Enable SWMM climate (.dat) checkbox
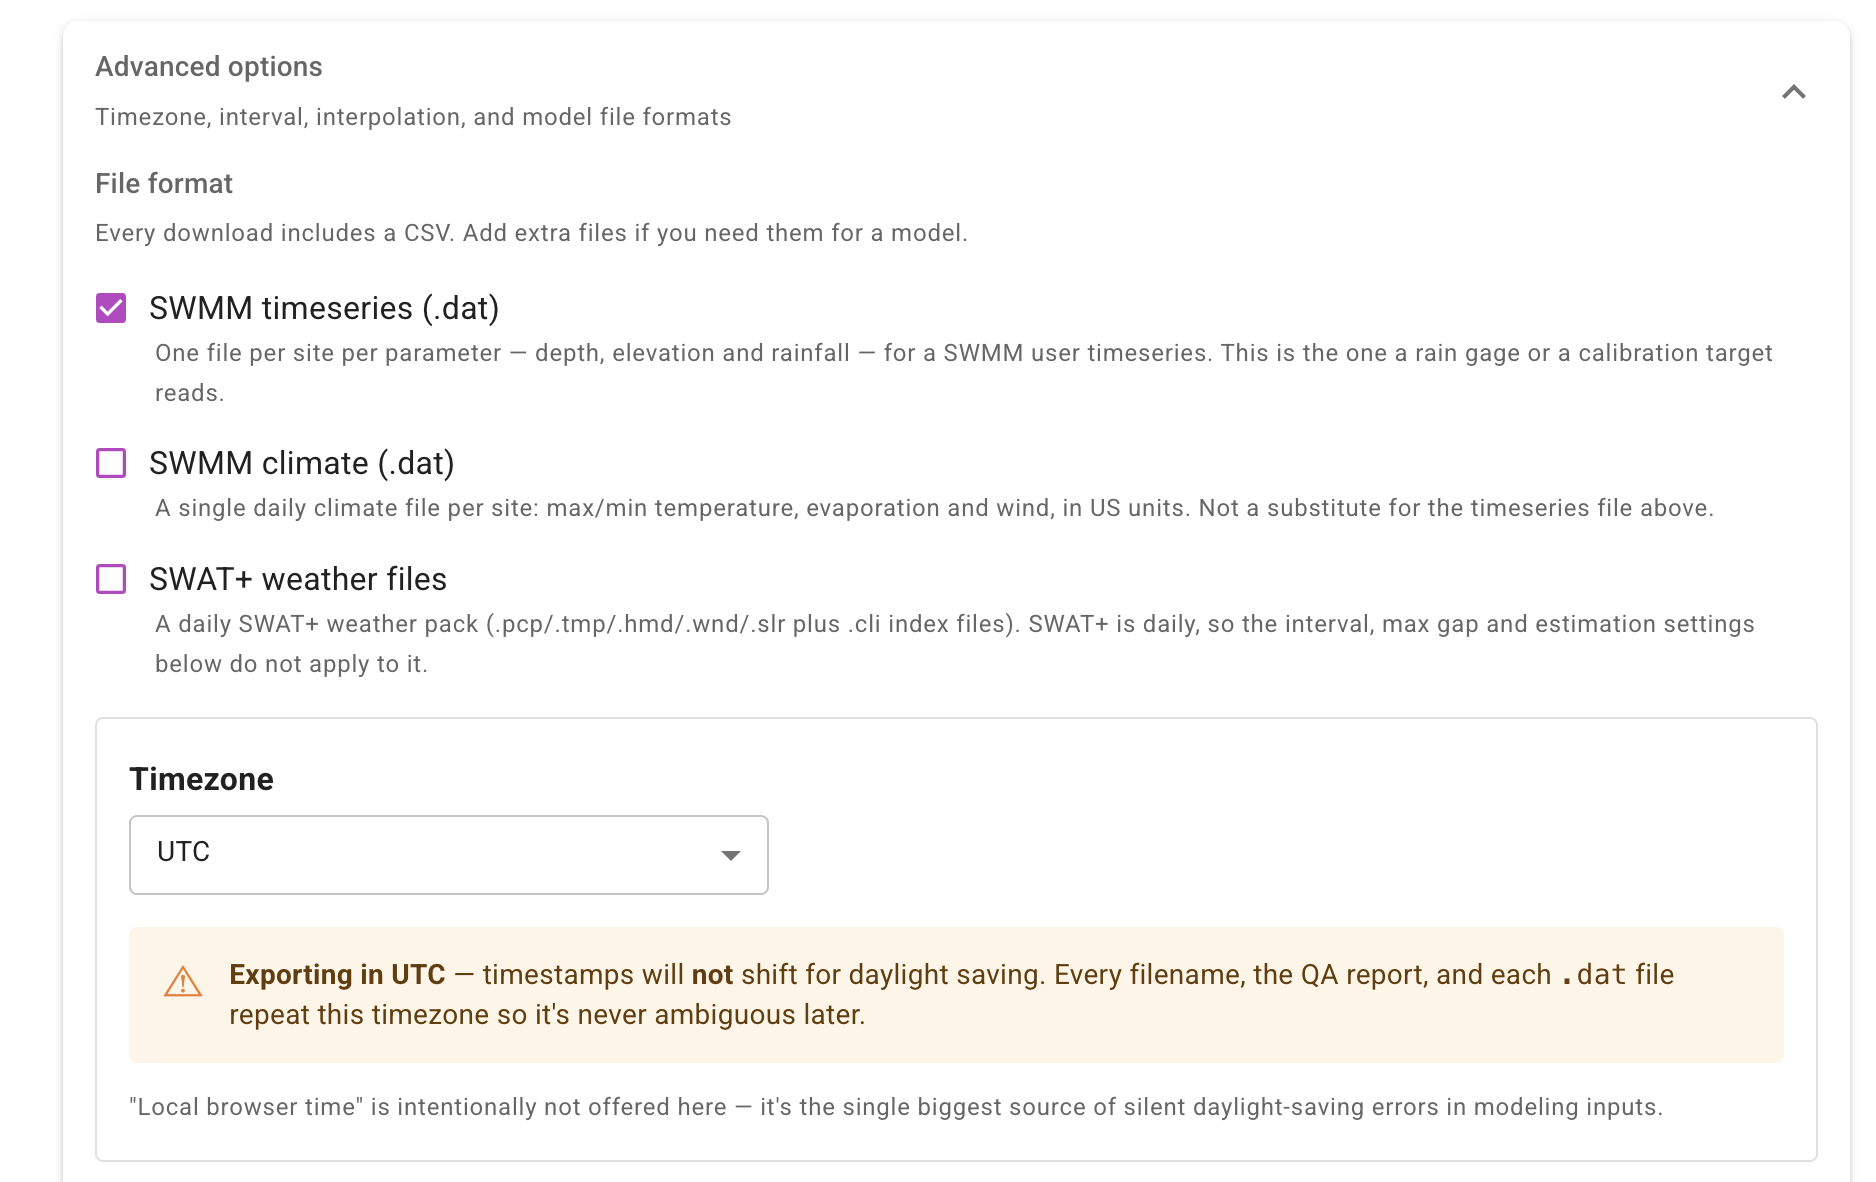1876x1182 pixels. 111,463
